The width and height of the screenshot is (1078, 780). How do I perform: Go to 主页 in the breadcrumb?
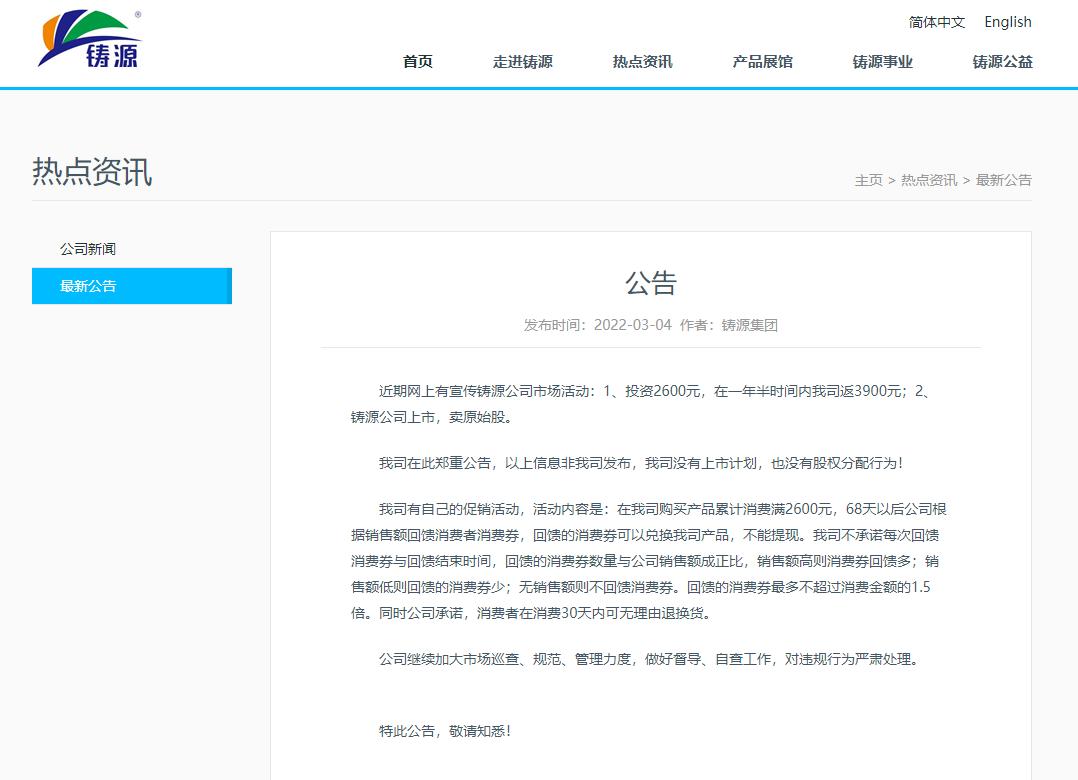click(x=868, y=180)
